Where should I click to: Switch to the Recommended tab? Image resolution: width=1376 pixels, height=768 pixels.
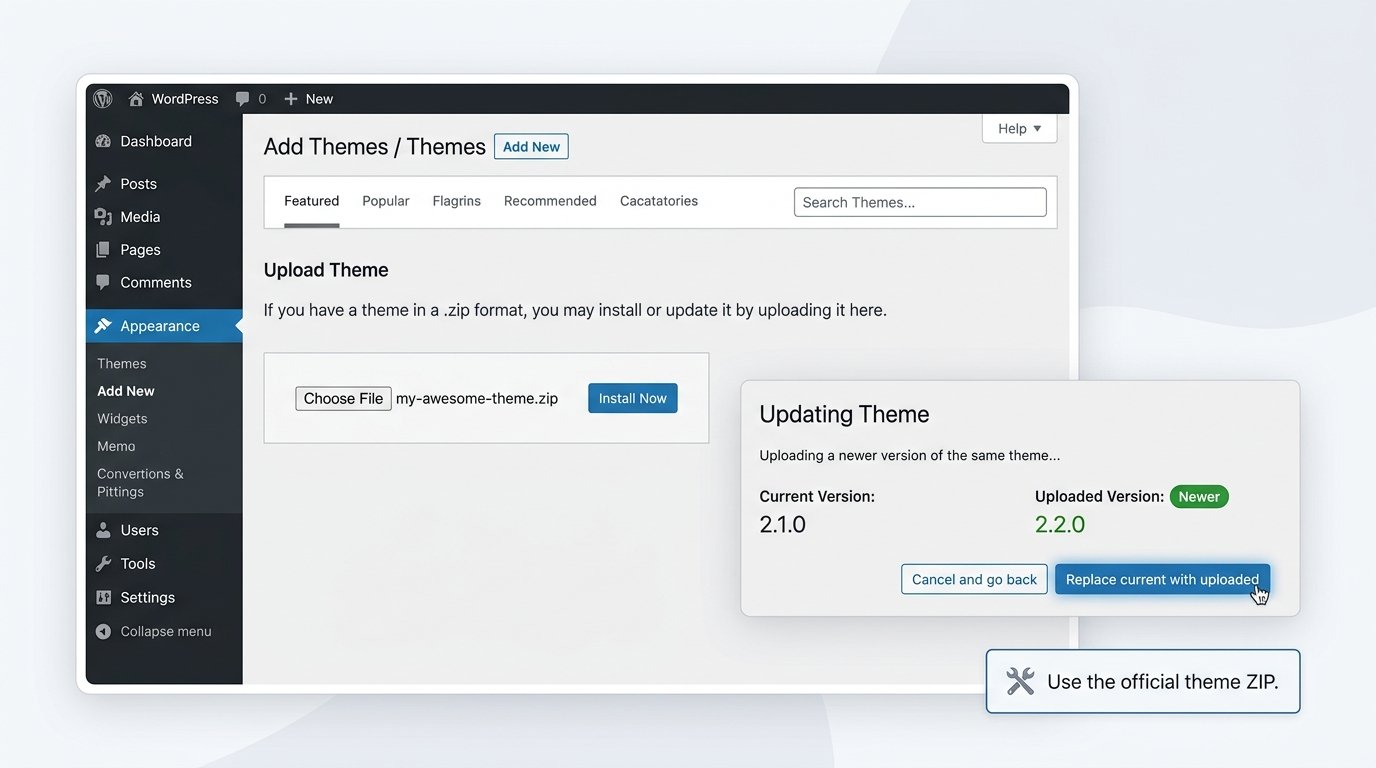pos(550,201)
